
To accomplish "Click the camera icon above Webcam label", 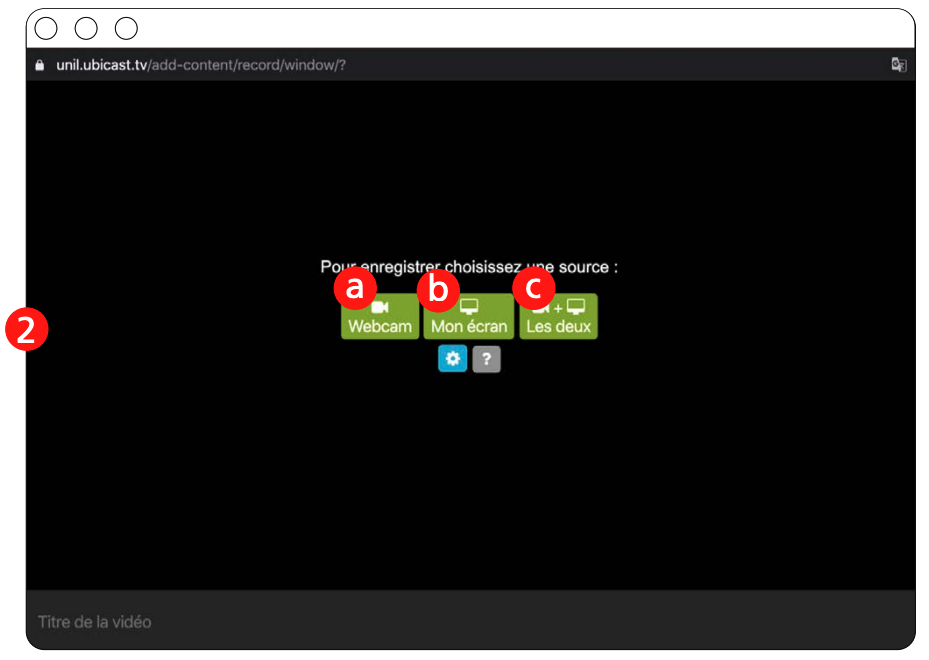I will pos(380,307).
